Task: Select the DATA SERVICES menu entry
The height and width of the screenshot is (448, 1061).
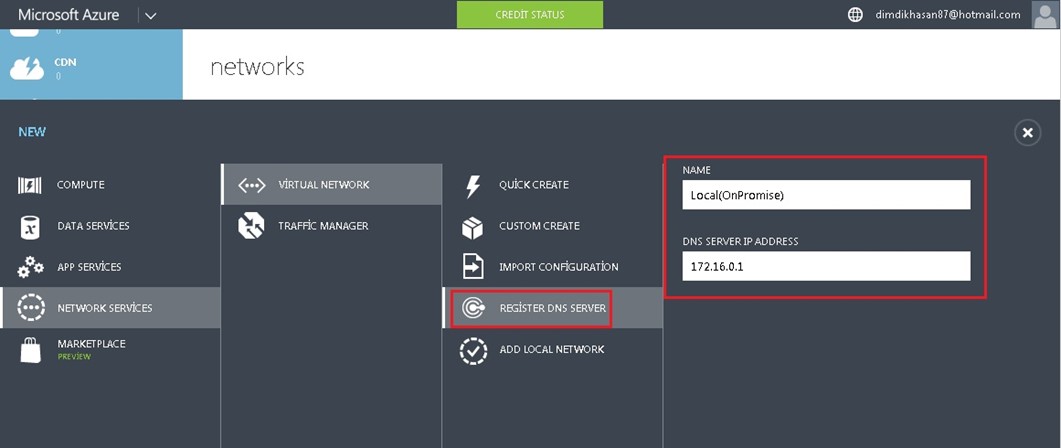Action: coord(110,226)
